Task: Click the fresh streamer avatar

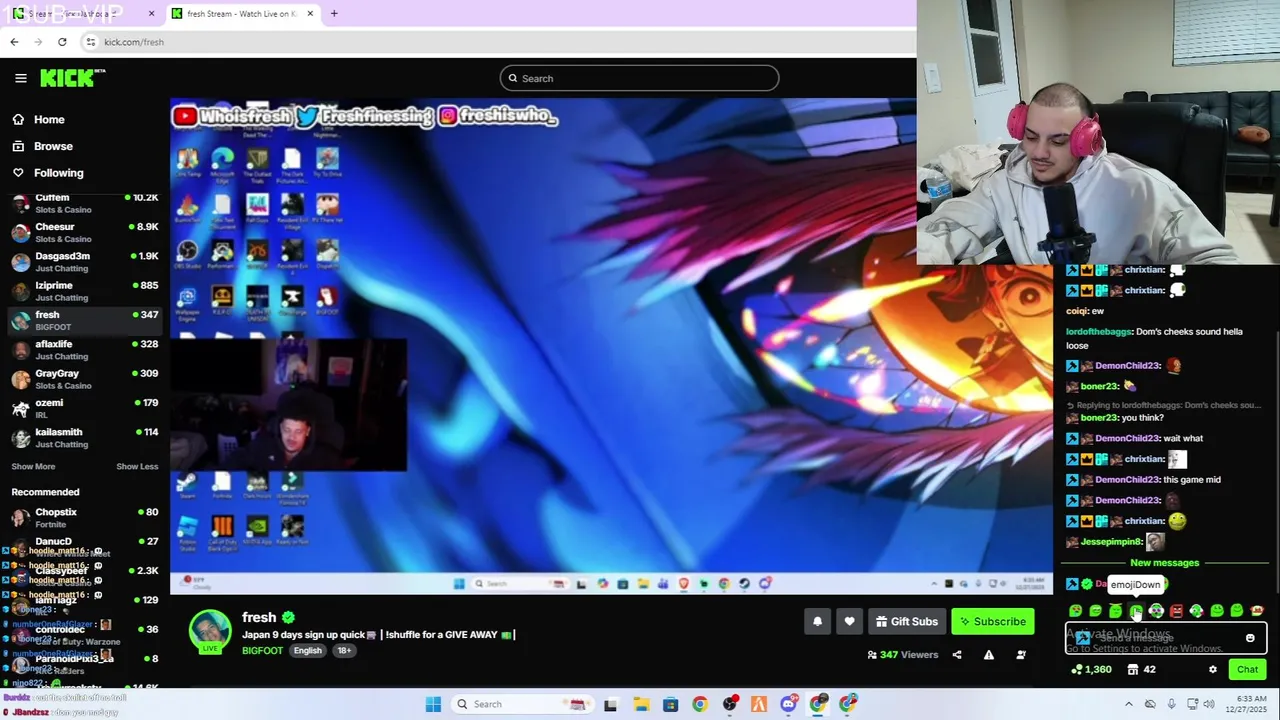Action: [x=210, y=631]
